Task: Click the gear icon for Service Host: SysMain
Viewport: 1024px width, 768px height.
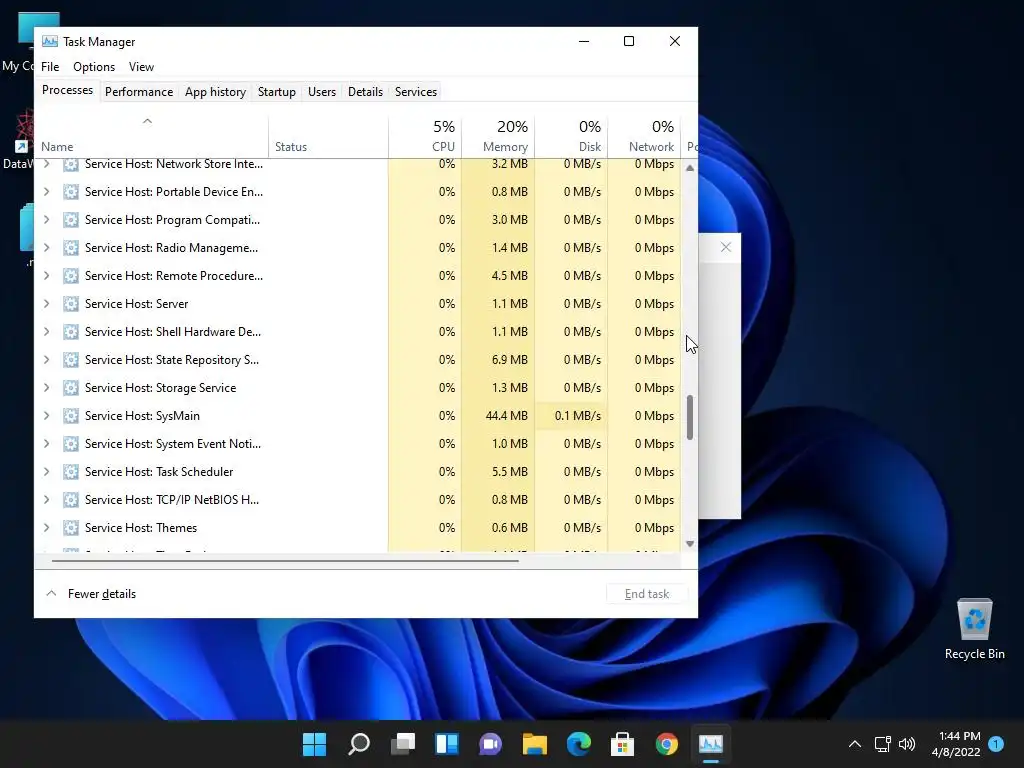Action: pos(71,416)
